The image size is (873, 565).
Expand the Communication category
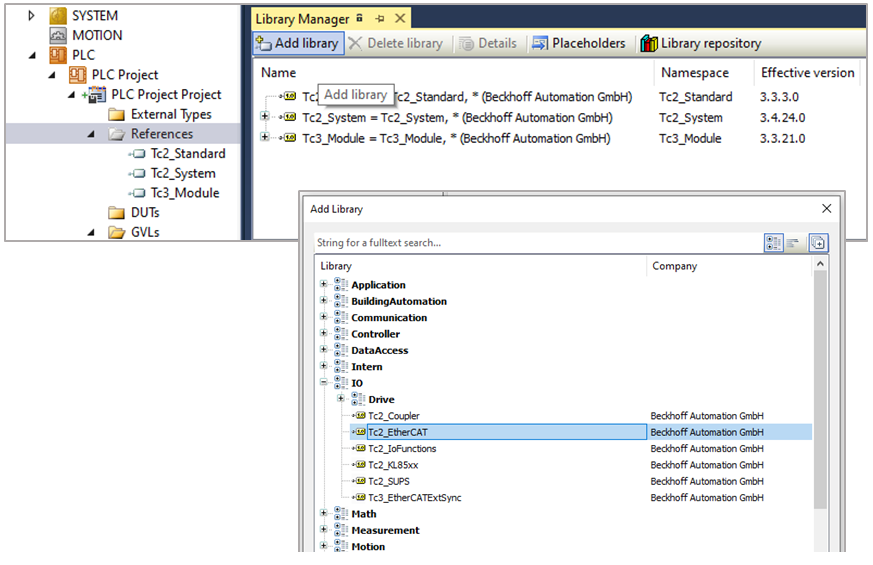[x=323, y=316]
